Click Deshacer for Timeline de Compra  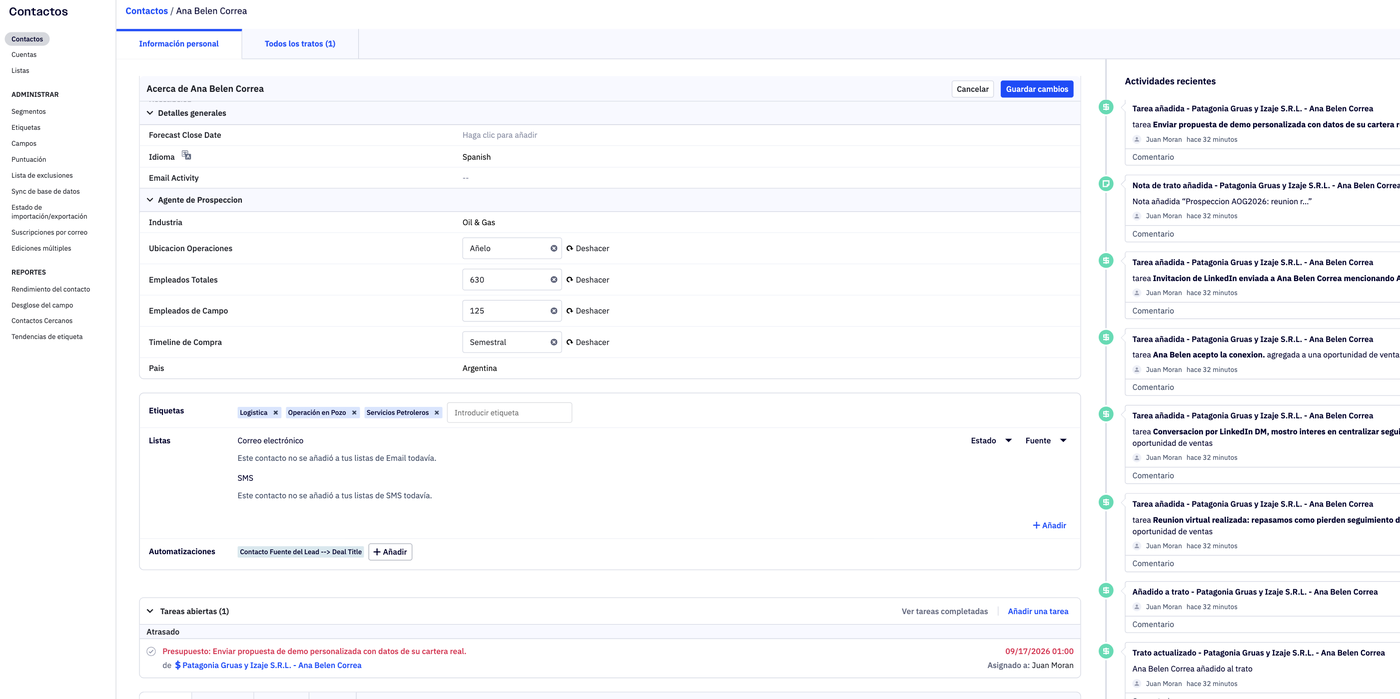tap(588, 342)
